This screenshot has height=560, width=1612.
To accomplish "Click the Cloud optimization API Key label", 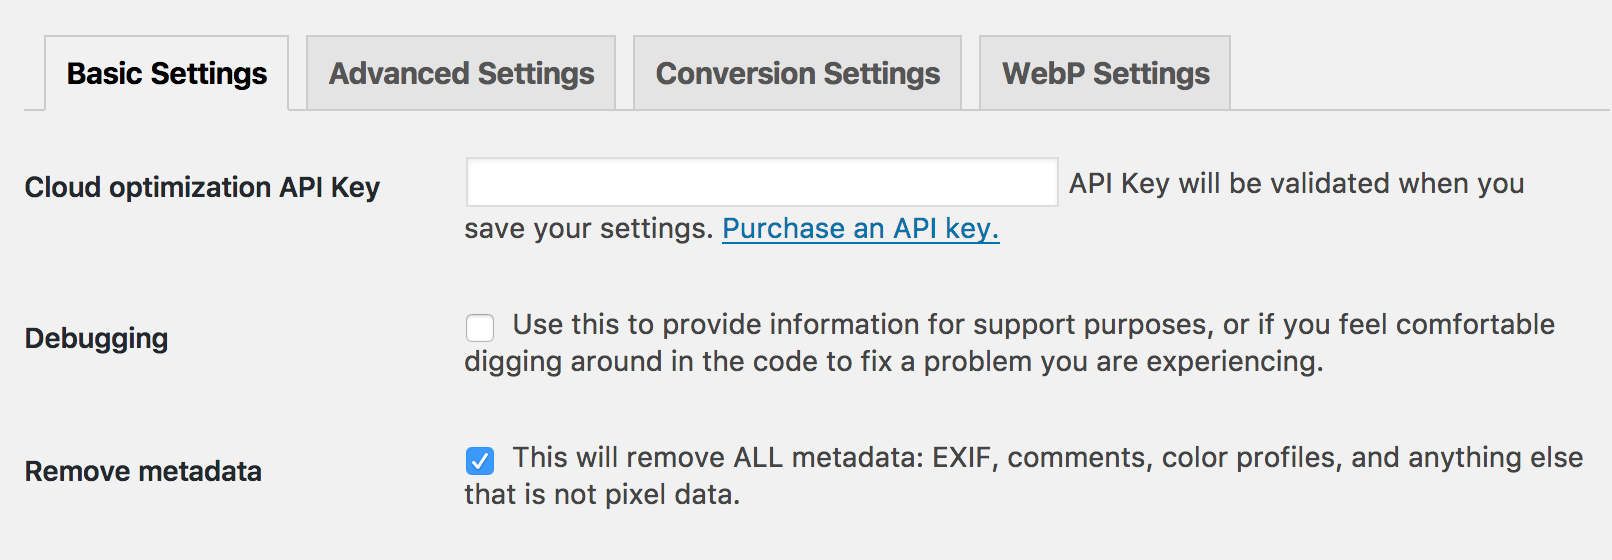I will (202, 188).
